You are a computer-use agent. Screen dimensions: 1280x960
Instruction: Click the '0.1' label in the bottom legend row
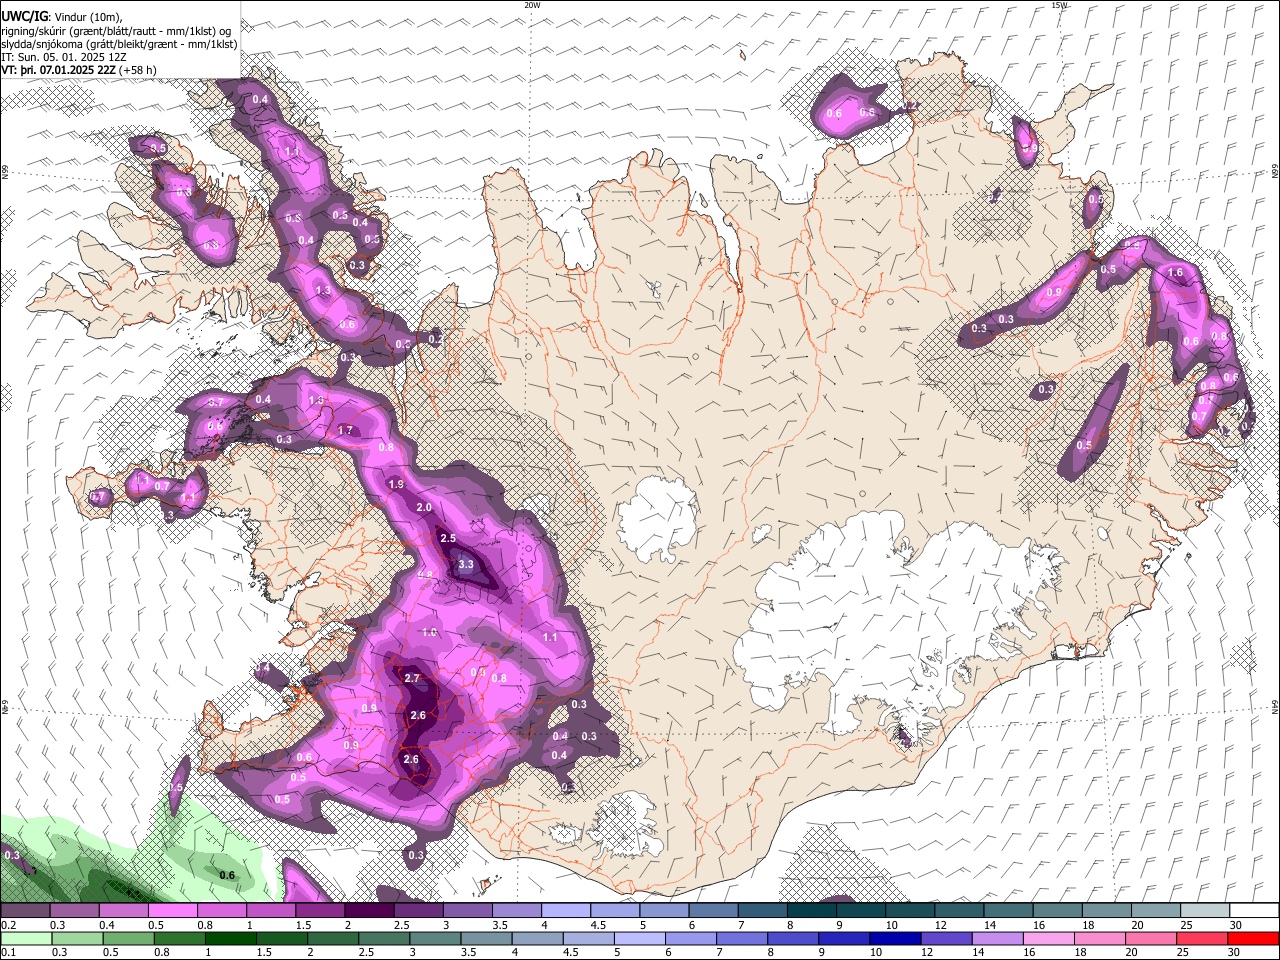[x=8, y=953]
